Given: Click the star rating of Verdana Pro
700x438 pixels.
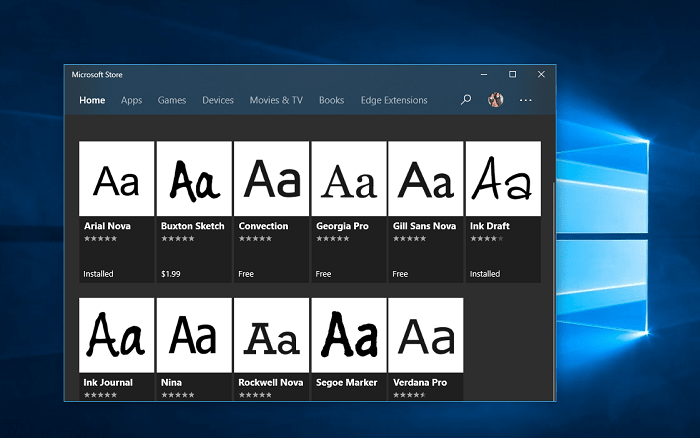Looking at the screenshot, I should (x=409, y=395).
